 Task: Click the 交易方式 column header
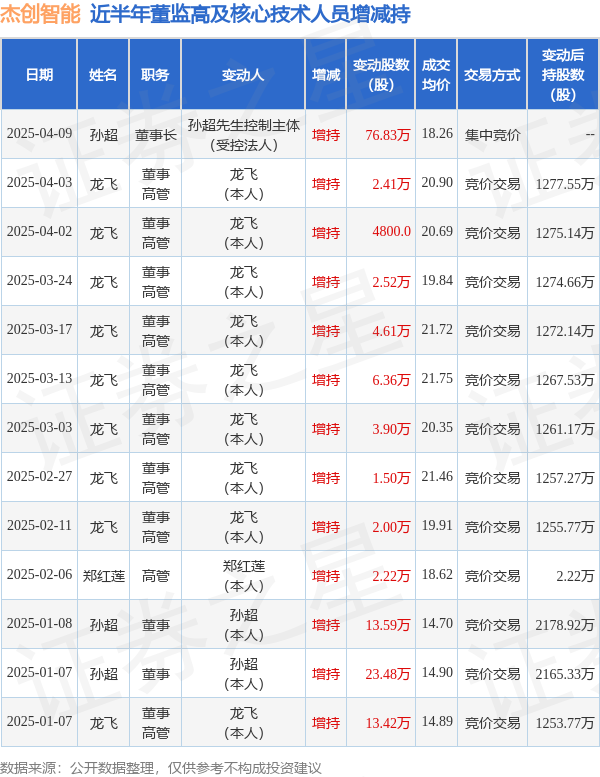pyautogui.click(x=492, y=75)
